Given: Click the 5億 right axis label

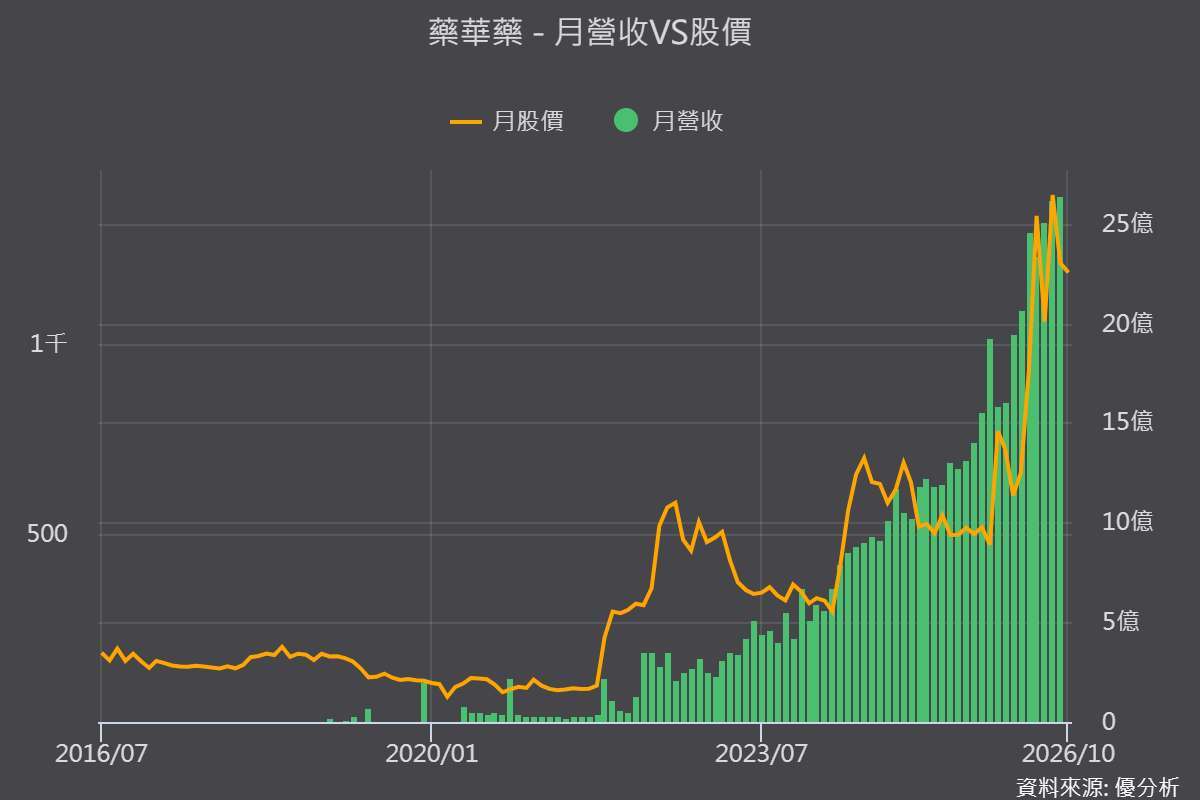Looking at the screenshot, I should (x=1120, y=622).
